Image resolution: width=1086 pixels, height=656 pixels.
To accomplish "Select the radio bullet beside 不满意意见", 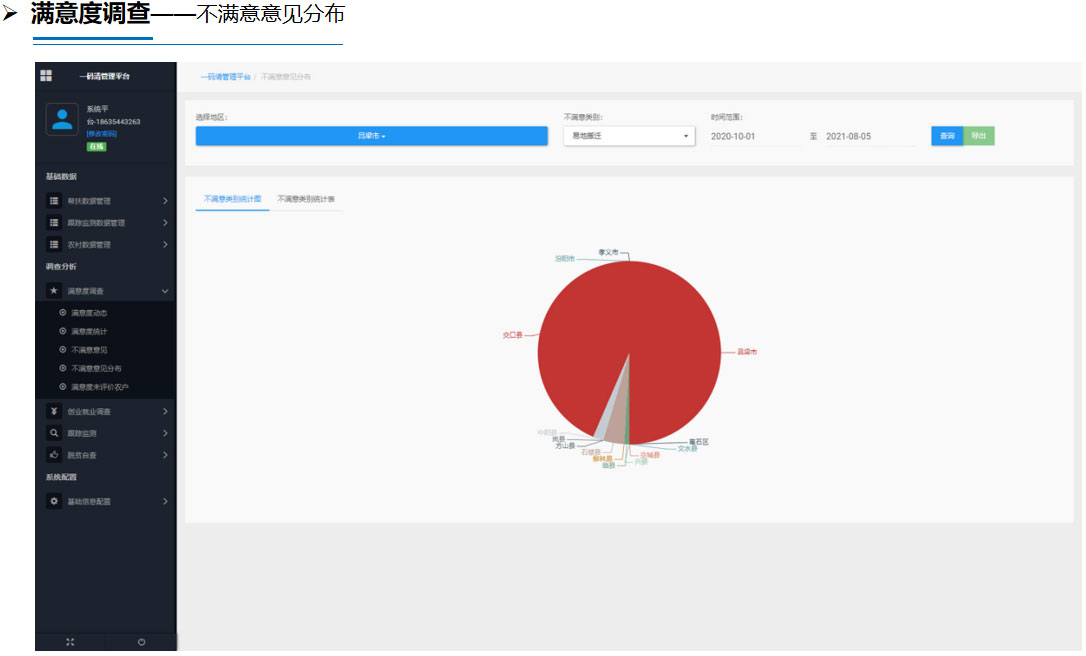I will (x=62, y=350).
